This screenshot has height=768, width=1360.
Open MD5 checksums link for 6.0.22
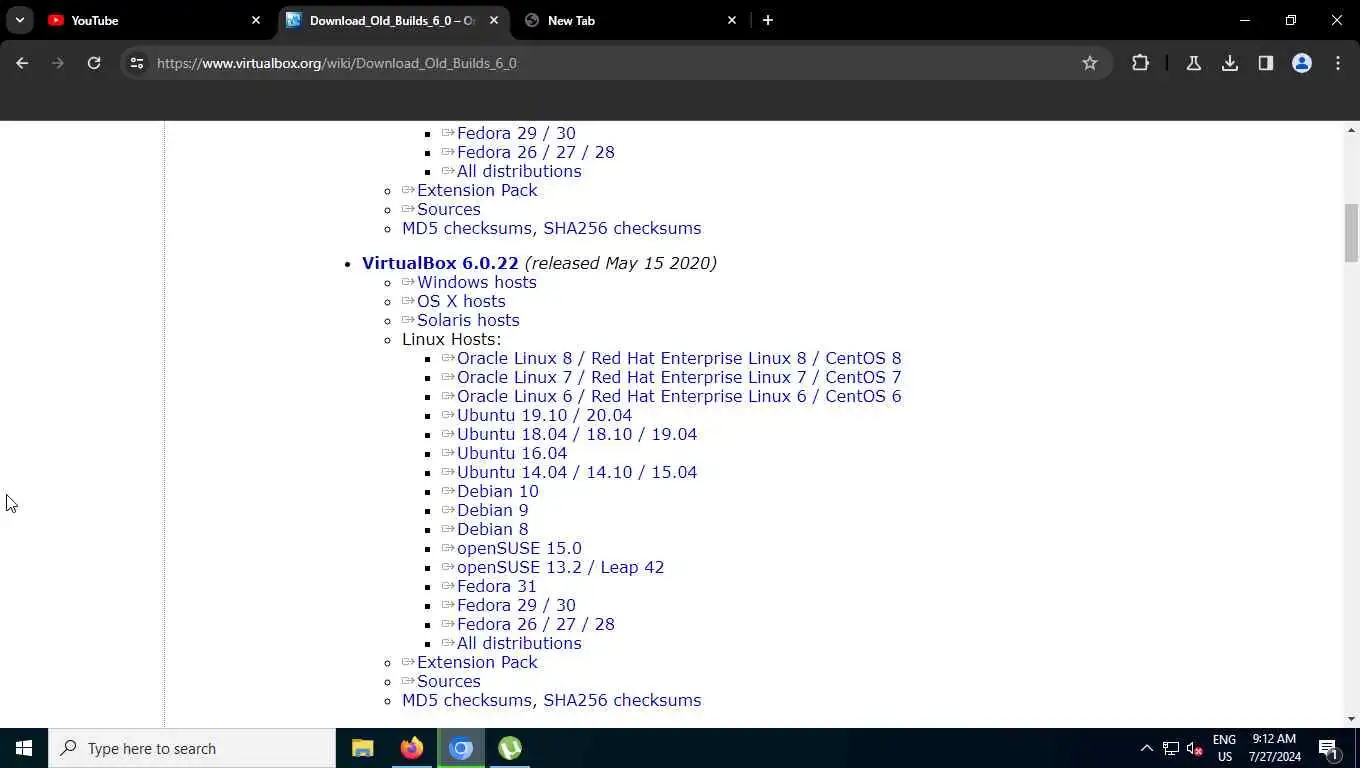467,700
